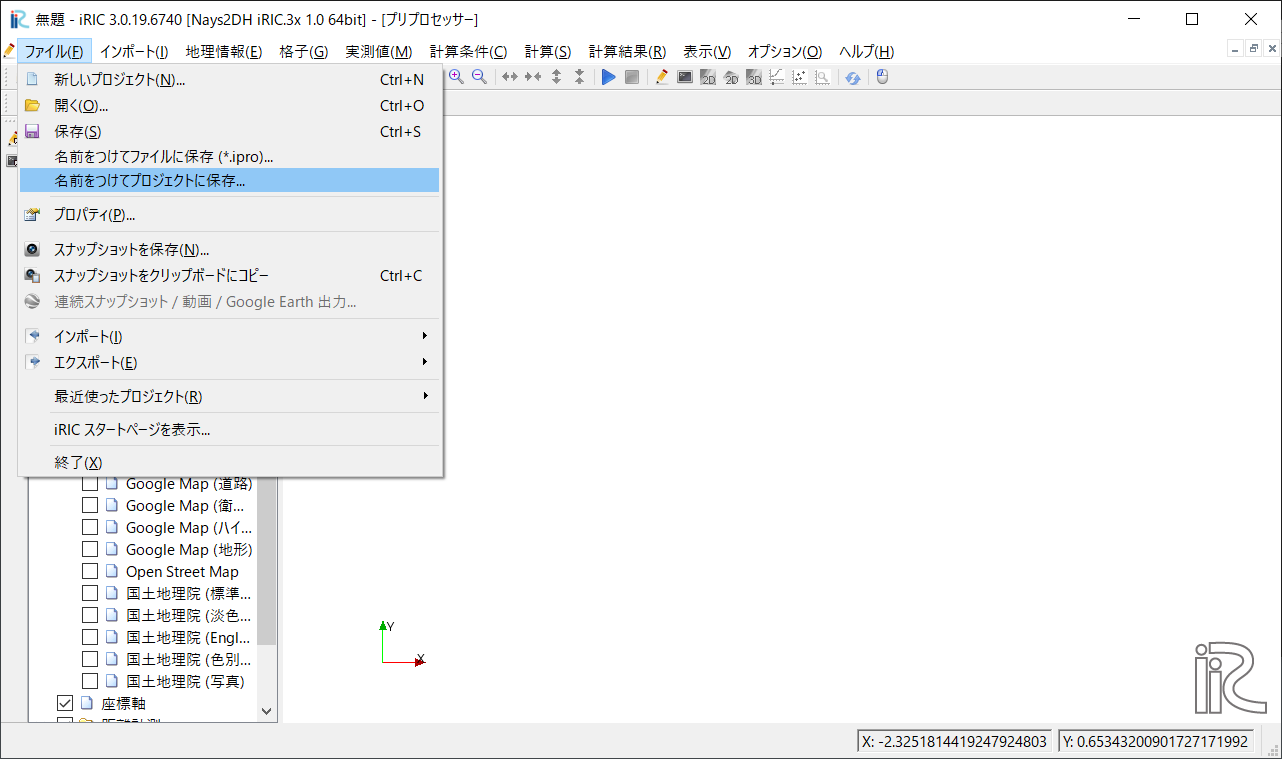Check the 国土地理院 (淡色... checkbox
This screenshot has height=759, width=1282.
[90, 616]
